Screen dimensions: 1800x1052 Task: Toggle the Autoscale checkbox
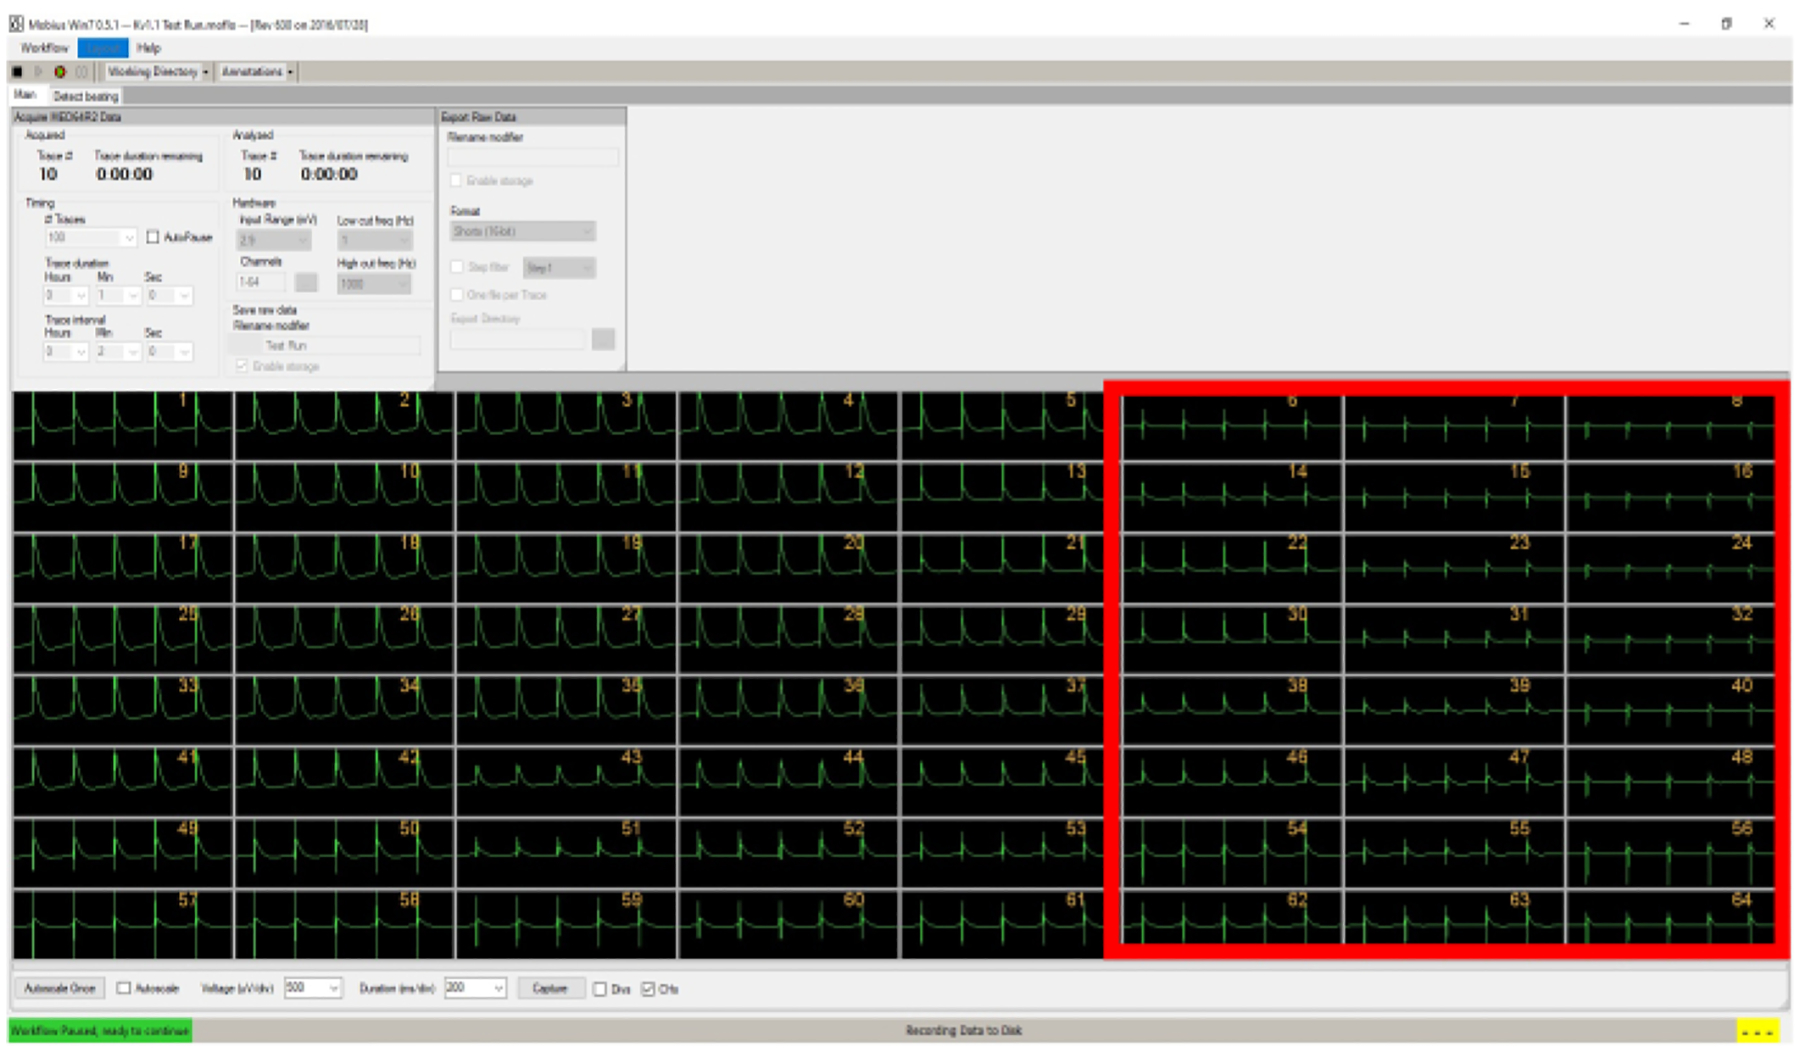[124, 988]
